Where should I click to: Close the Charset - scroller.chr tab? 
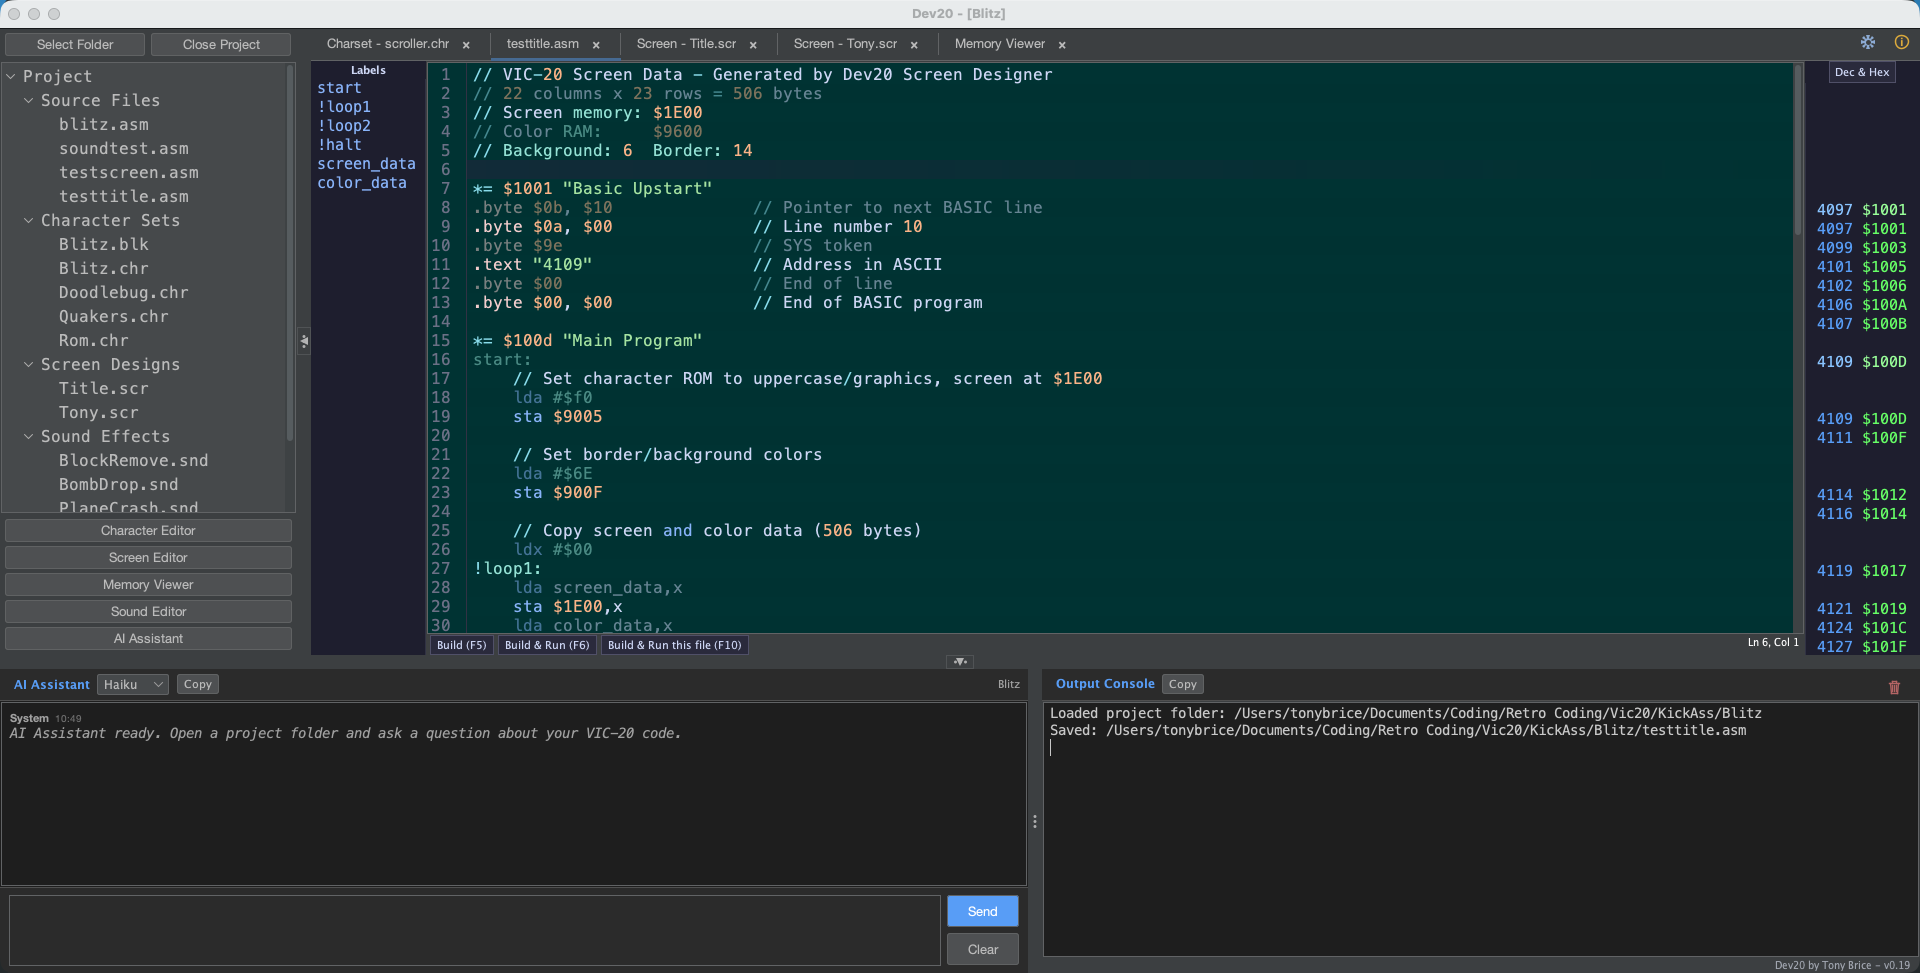[466, 45]
